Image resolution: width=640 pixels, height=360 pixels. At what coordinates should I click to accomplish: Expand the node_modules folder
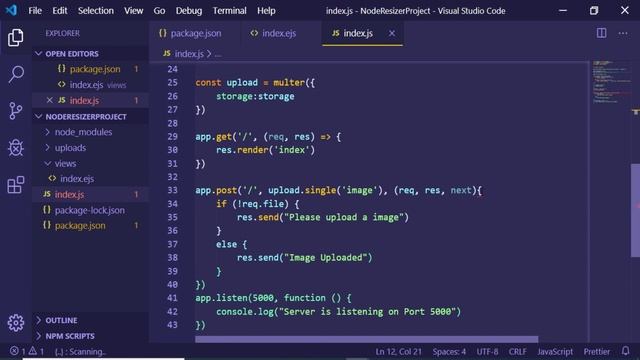coord(48,132)
